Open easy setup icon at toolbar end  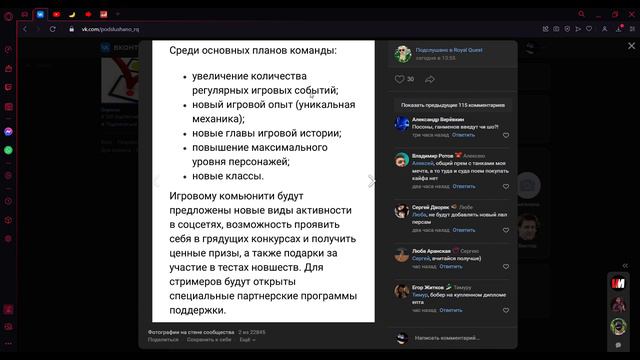[x=632, y=29]
